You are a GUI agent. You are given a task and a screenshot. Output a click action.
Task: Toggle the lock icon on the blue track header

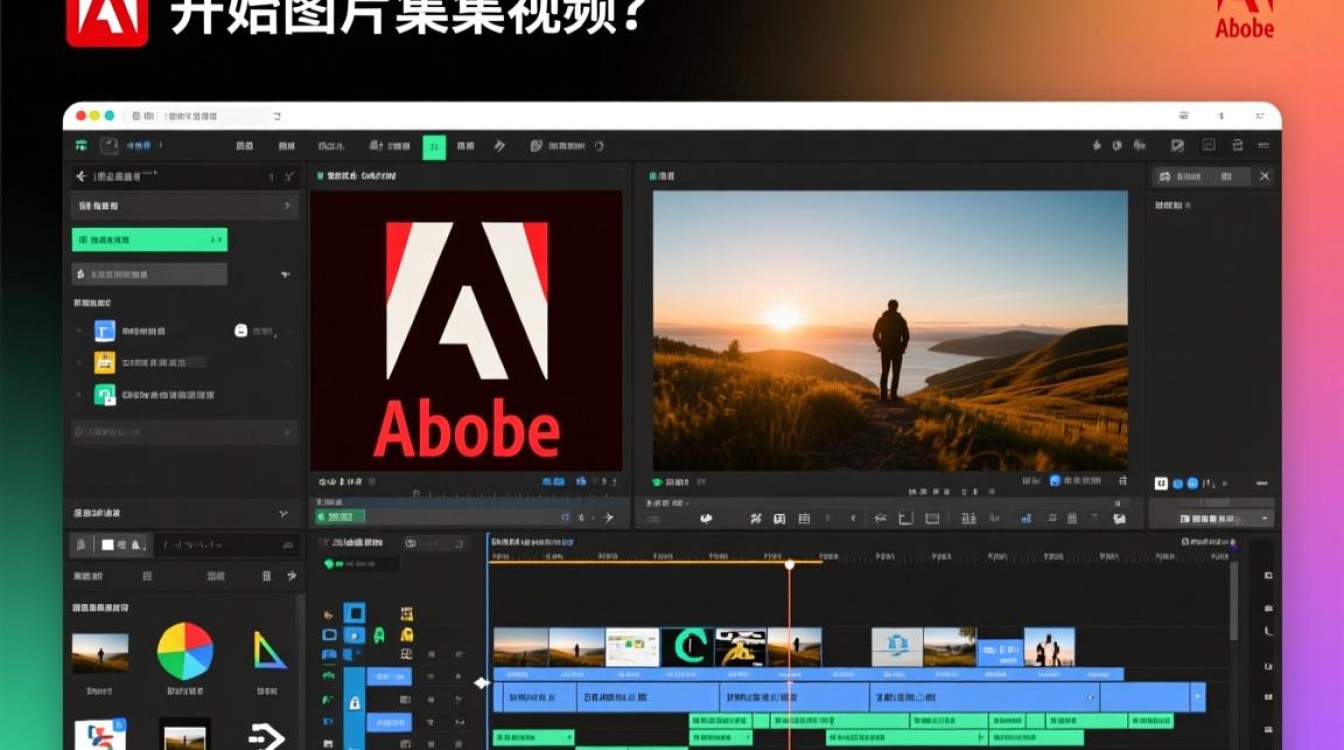point(354,703)
